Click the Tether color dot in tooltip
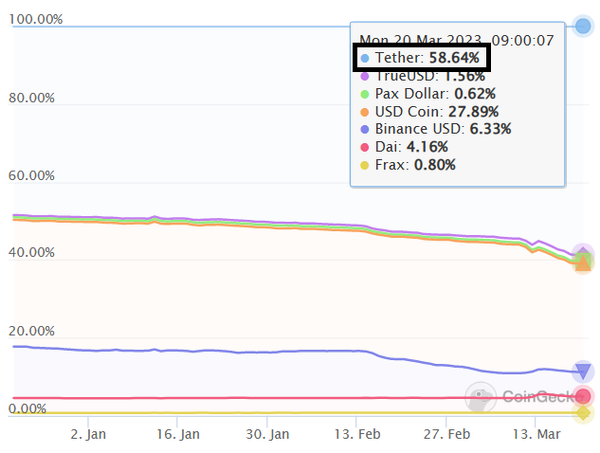The image size is (600, 453). pyautogui.click(x=365, y=58)
